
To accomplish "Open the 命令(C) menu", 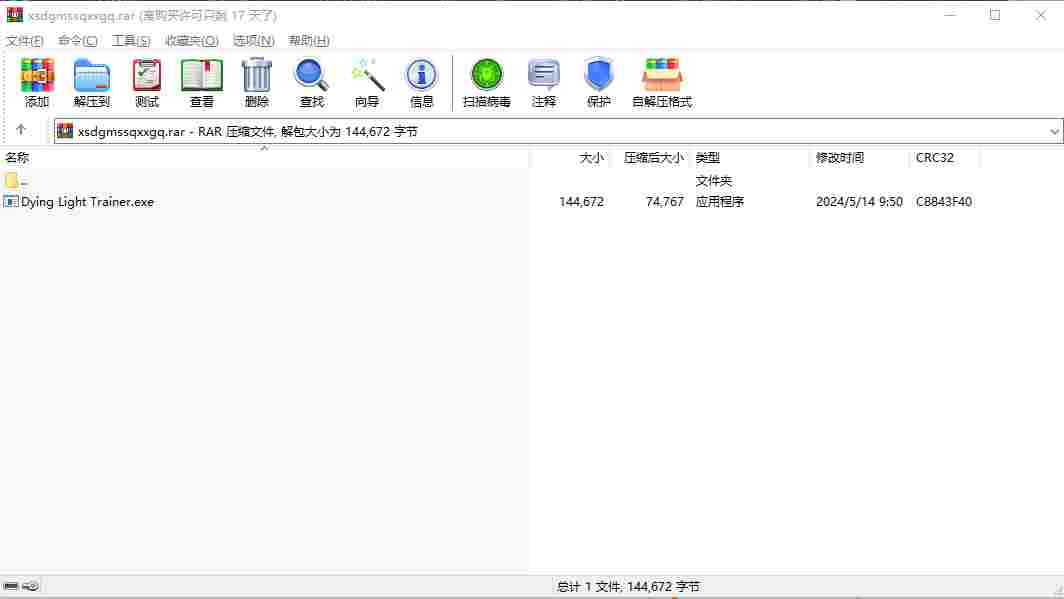I will point(77,41).
